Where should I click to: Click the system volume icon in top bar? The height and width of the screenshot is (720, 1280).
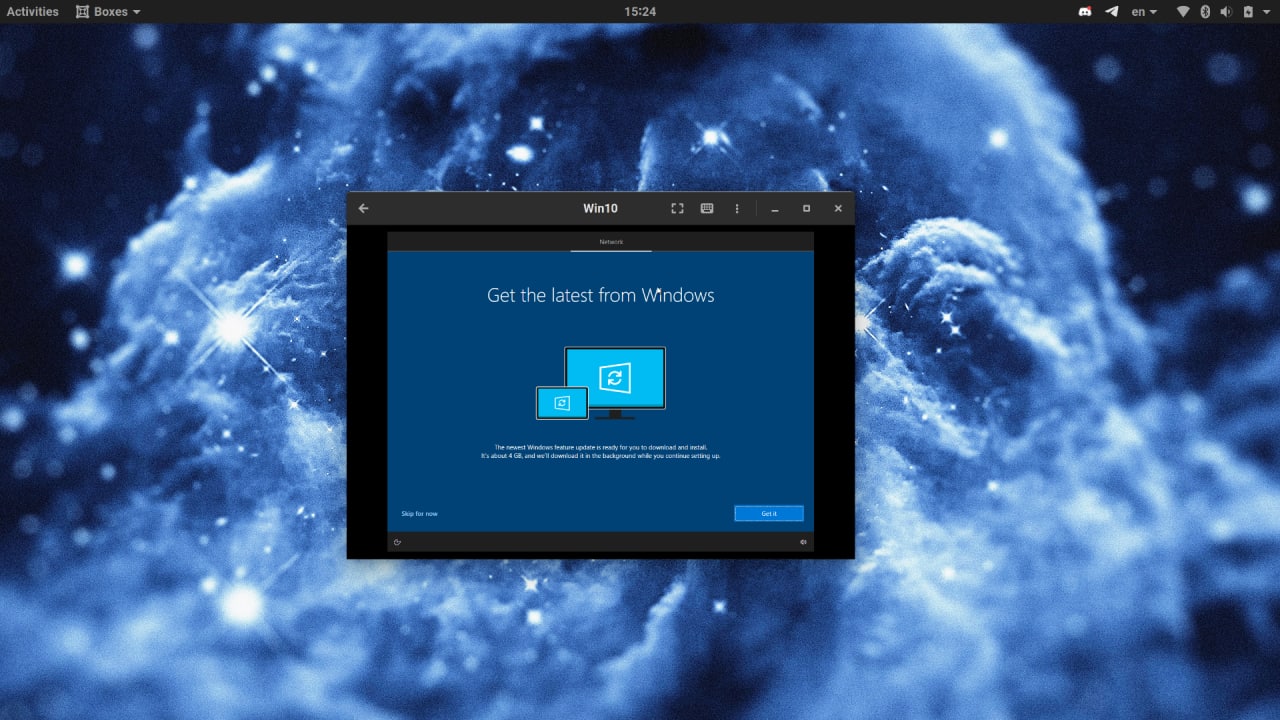click(x=1227, y=12)
